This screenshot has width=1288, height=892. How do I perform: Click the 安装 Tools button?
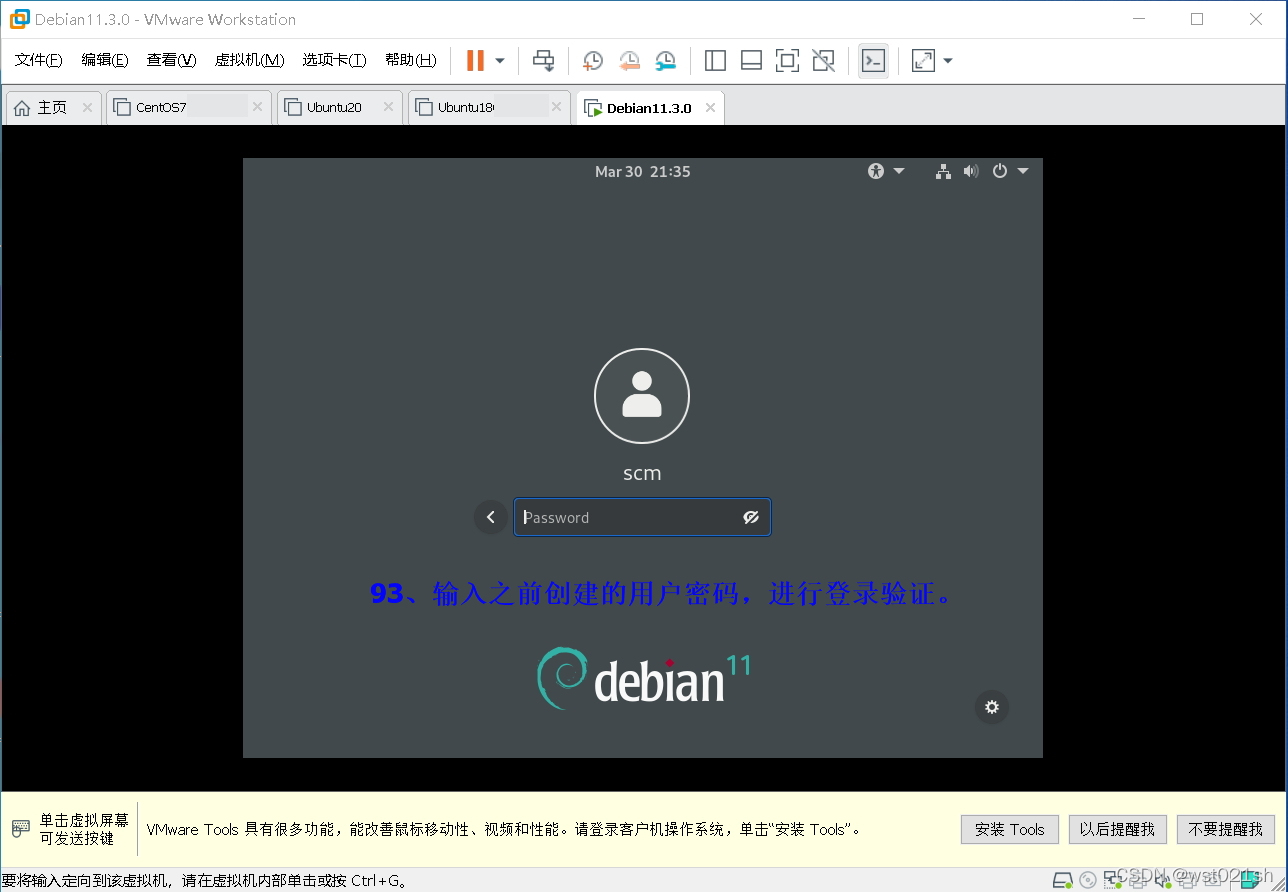(x=1009, y=829)
